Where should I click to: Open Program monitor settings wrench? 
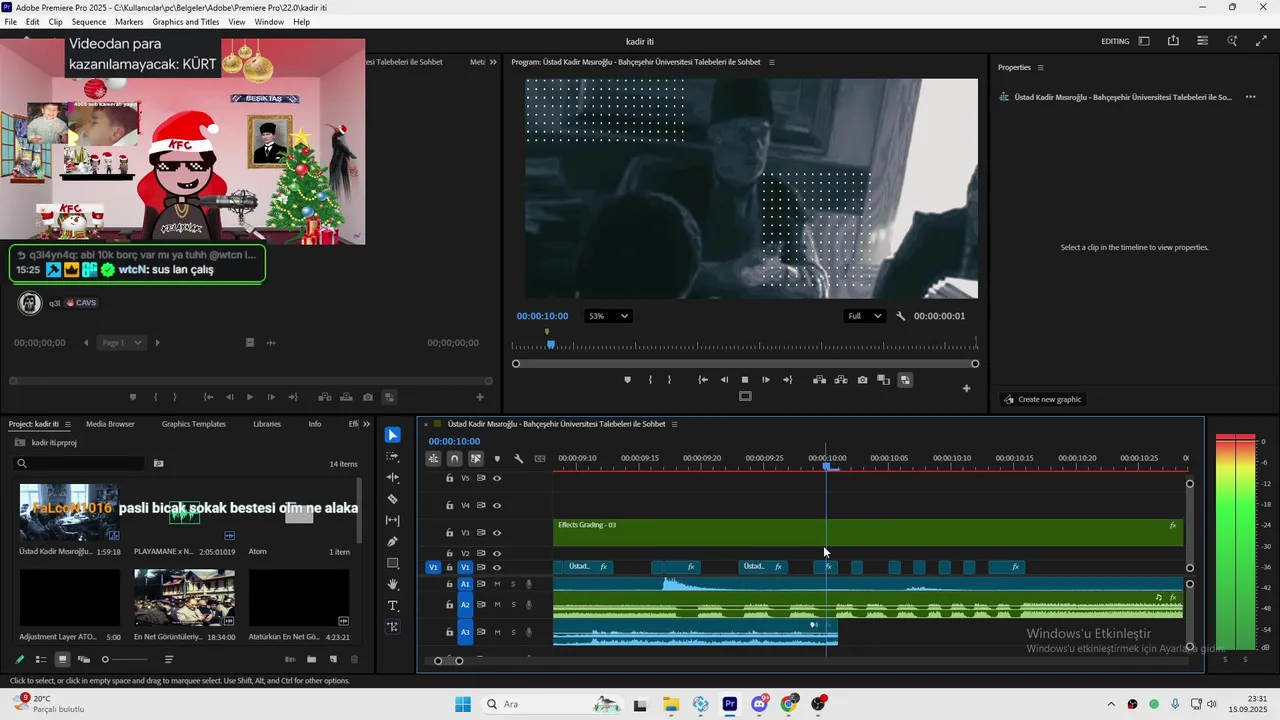click(x=900, y=316)
